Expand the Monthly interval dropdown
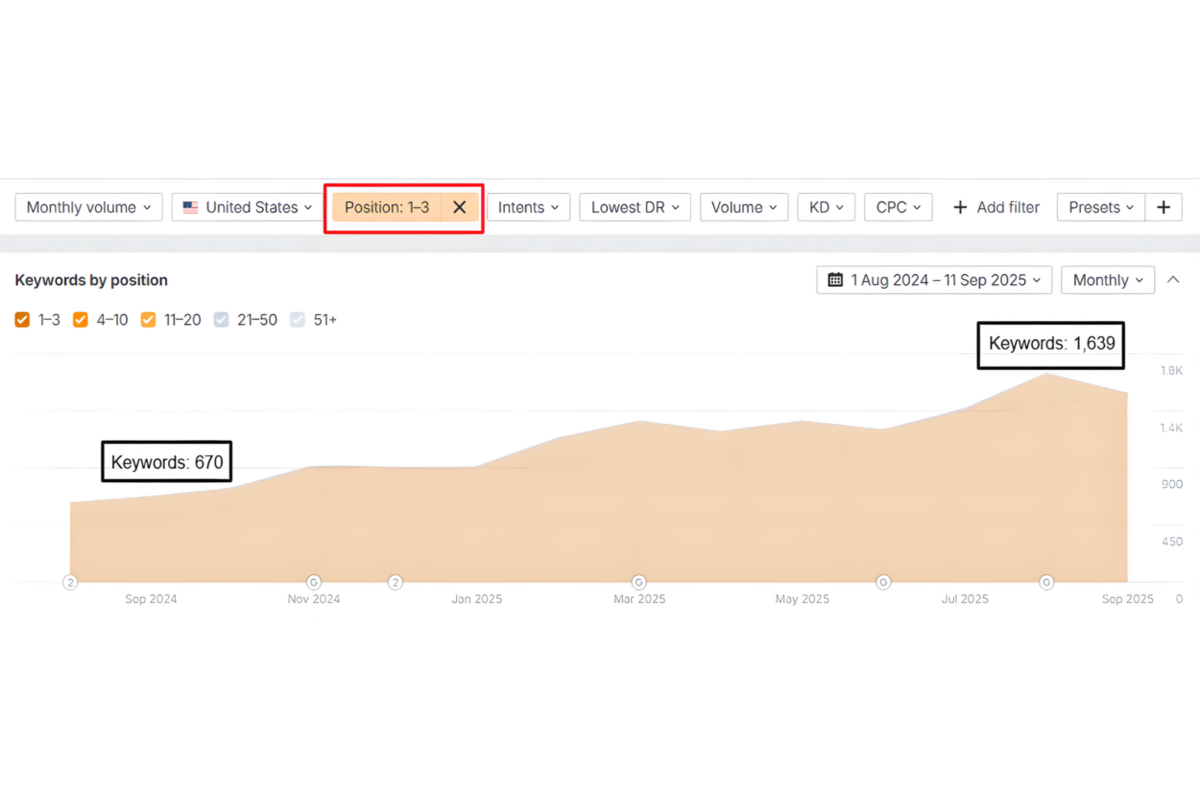 [1107, 280]
